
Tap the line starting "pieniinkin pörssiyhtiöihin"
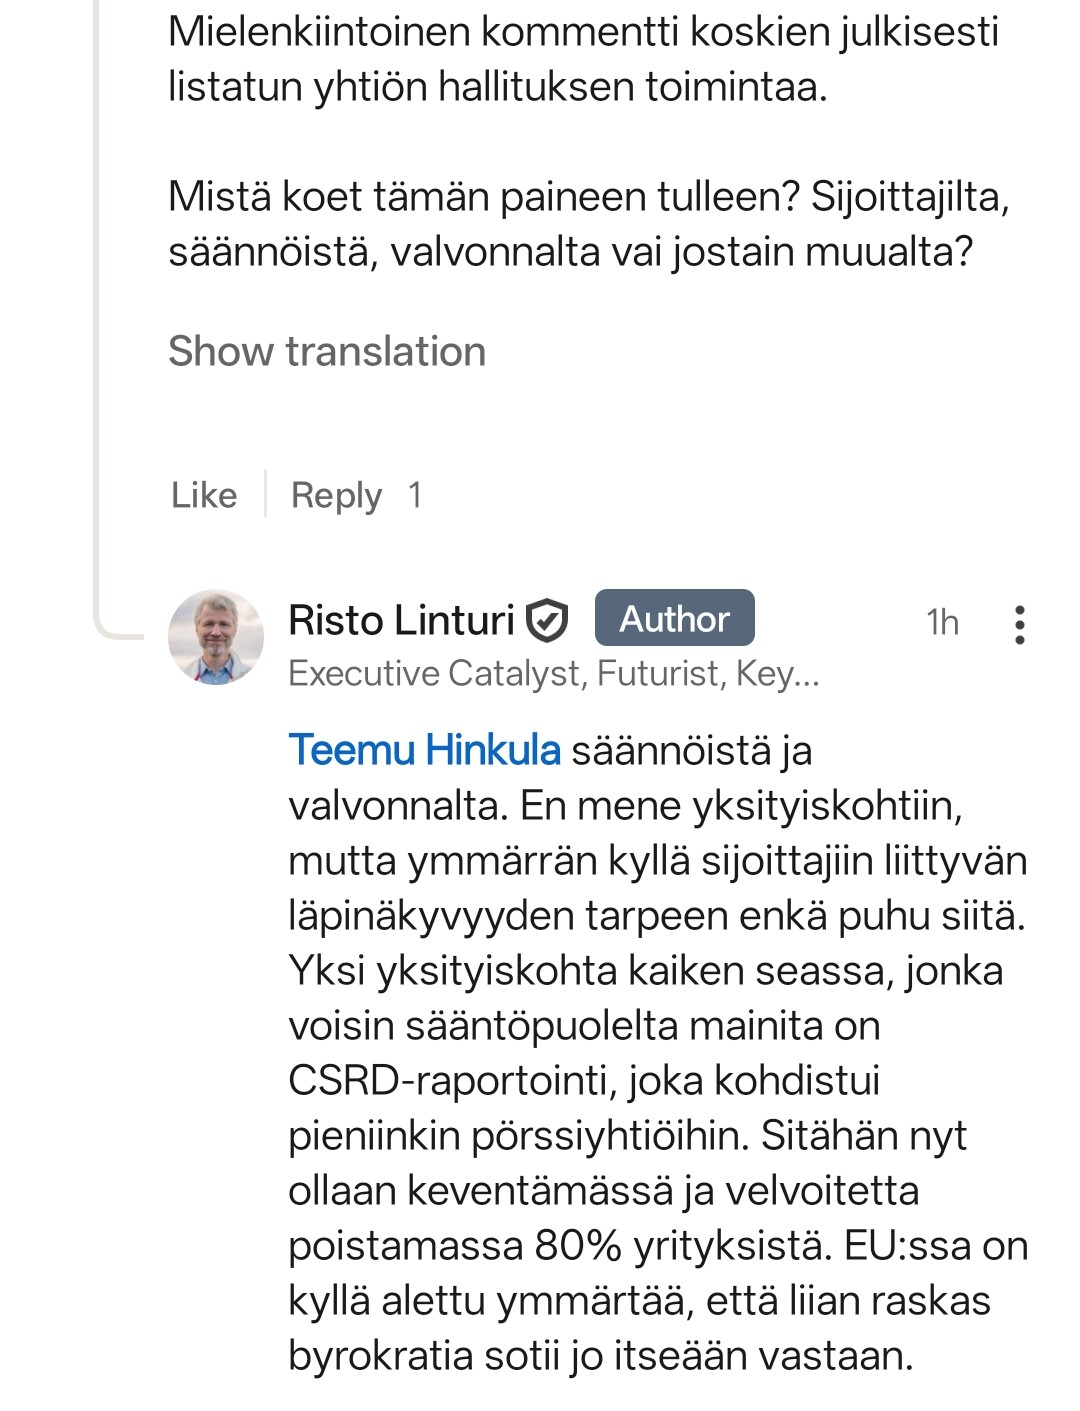point(627,1136)
